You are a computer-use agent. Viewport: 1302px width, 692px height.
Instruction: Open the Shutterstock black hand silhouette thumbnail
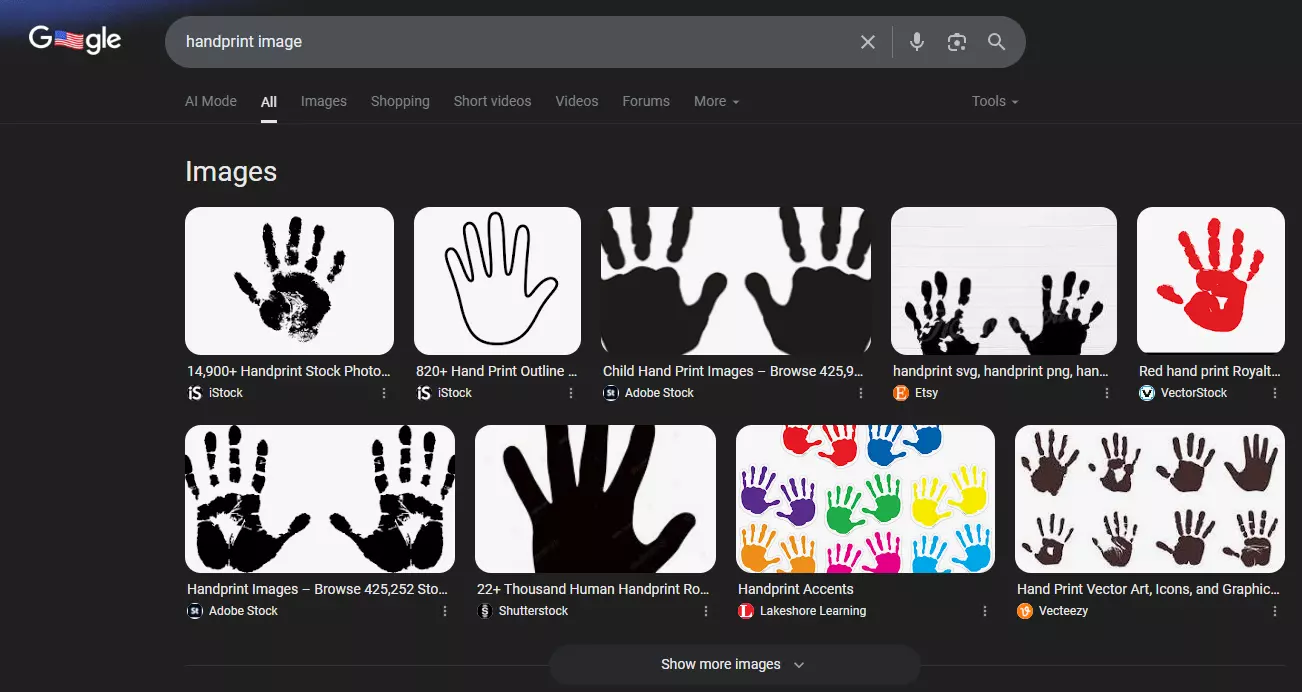[595, 499]
